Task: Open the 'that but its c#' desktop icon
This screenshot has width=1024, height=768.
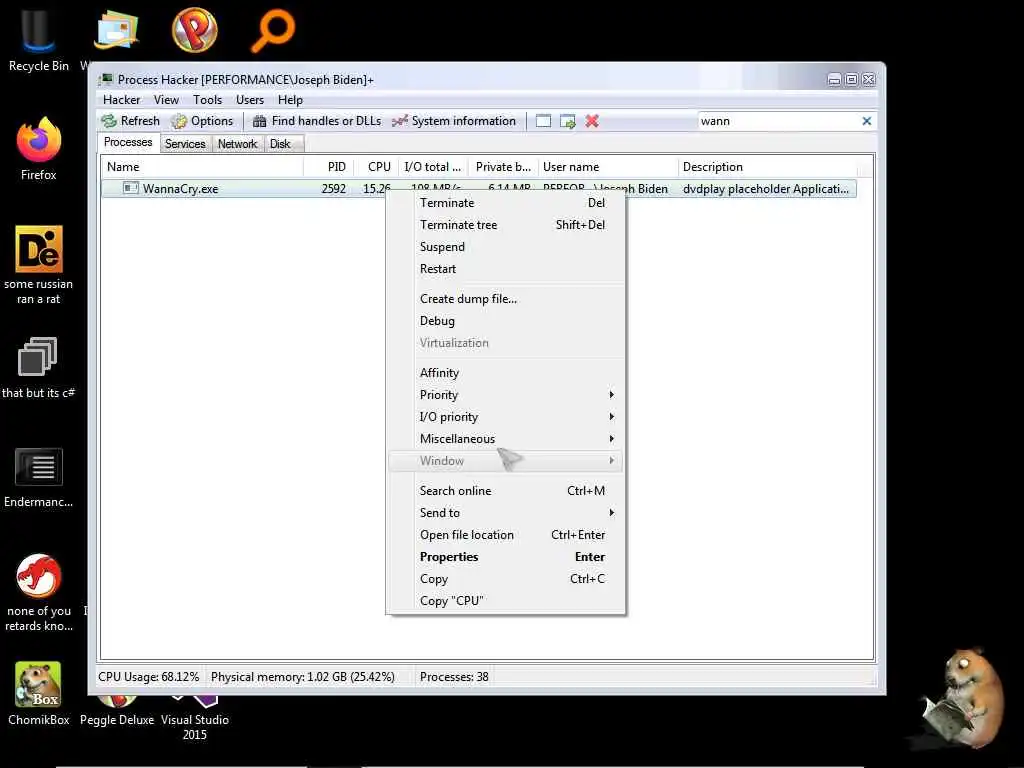Action: click(38, 366)
